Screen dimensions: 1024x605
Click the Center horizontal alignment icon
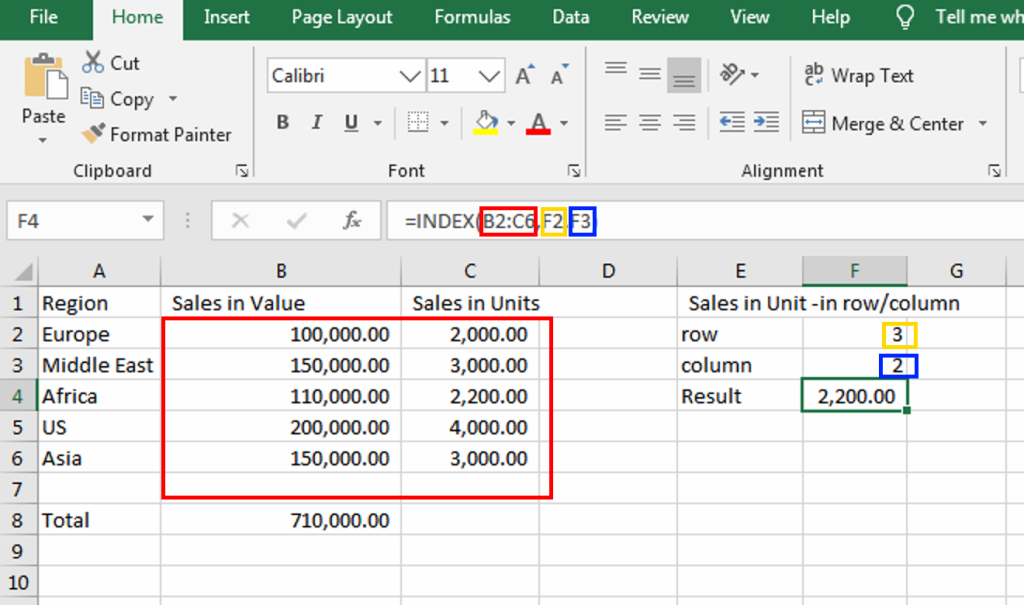pos(650,123)
